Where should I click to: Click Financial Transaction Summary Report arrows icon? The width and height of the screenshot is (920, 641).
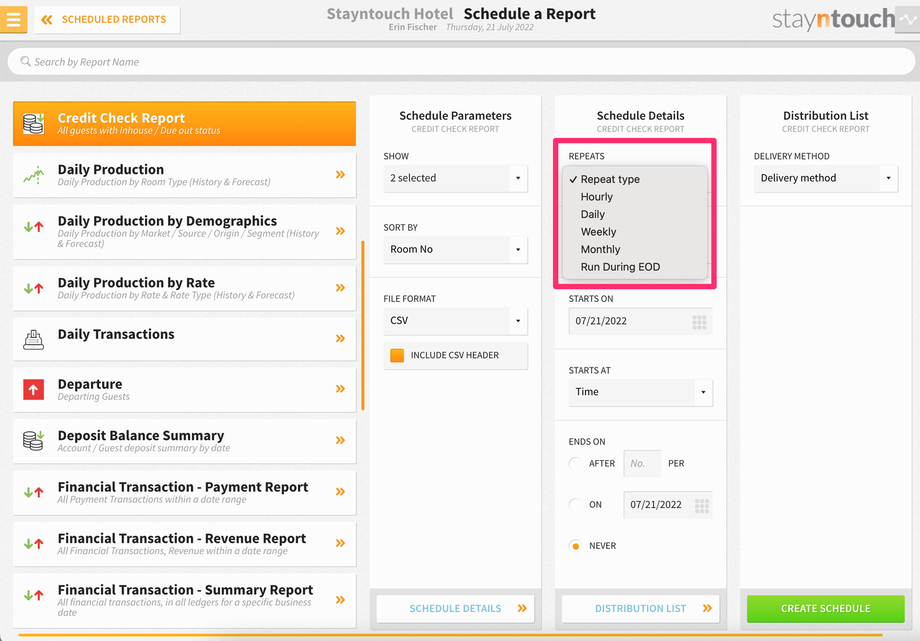click(x=33, y=595)
